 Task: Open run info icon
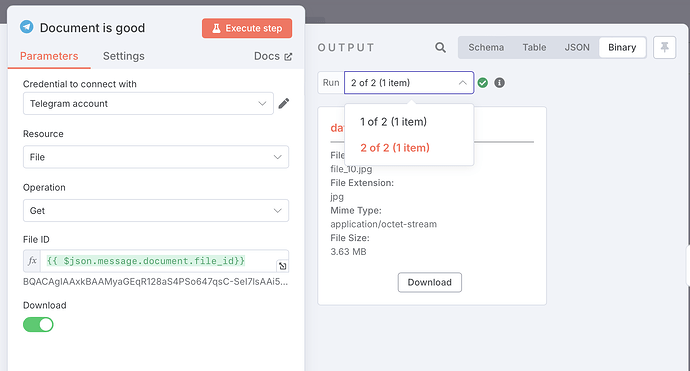[x=499, y=83]
